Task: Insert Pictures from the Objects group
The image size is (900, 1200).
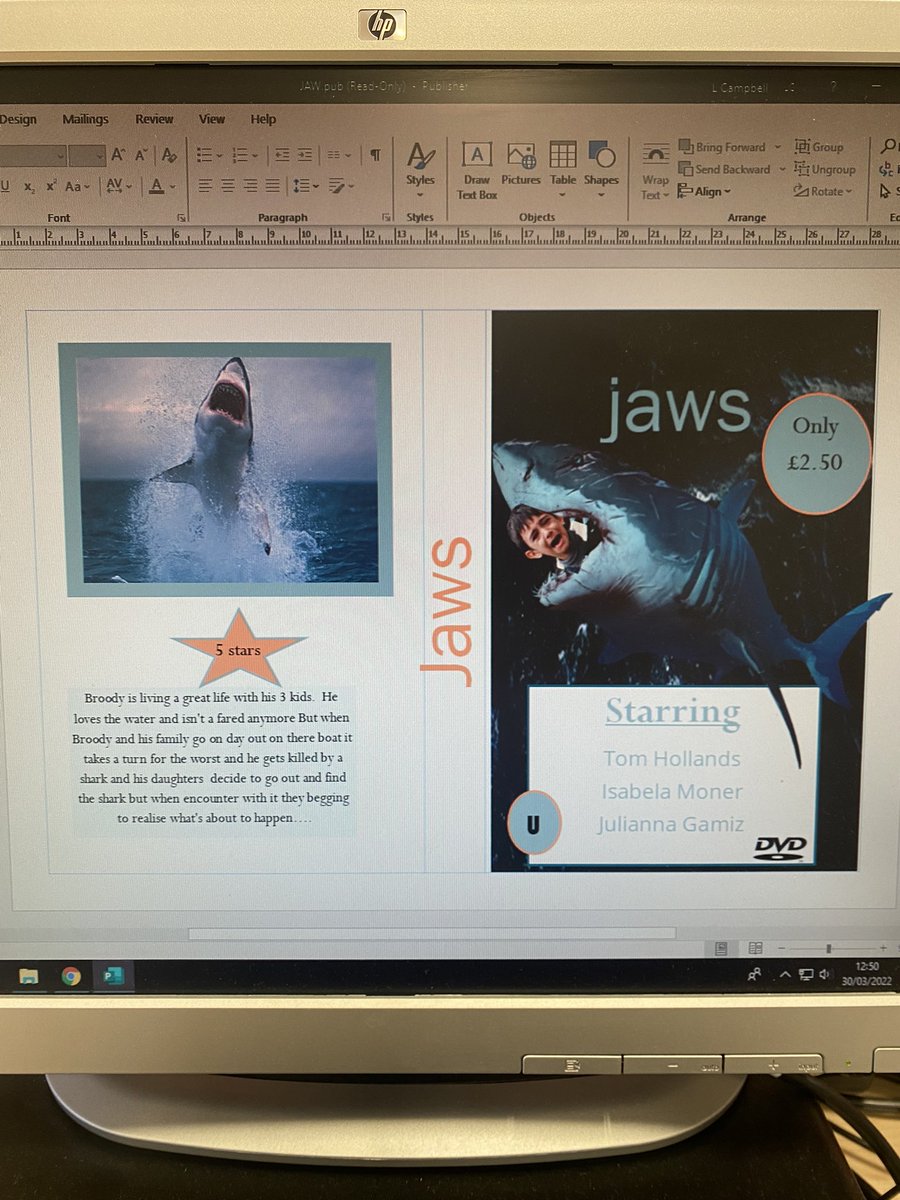Action: (x=521, y=165)
